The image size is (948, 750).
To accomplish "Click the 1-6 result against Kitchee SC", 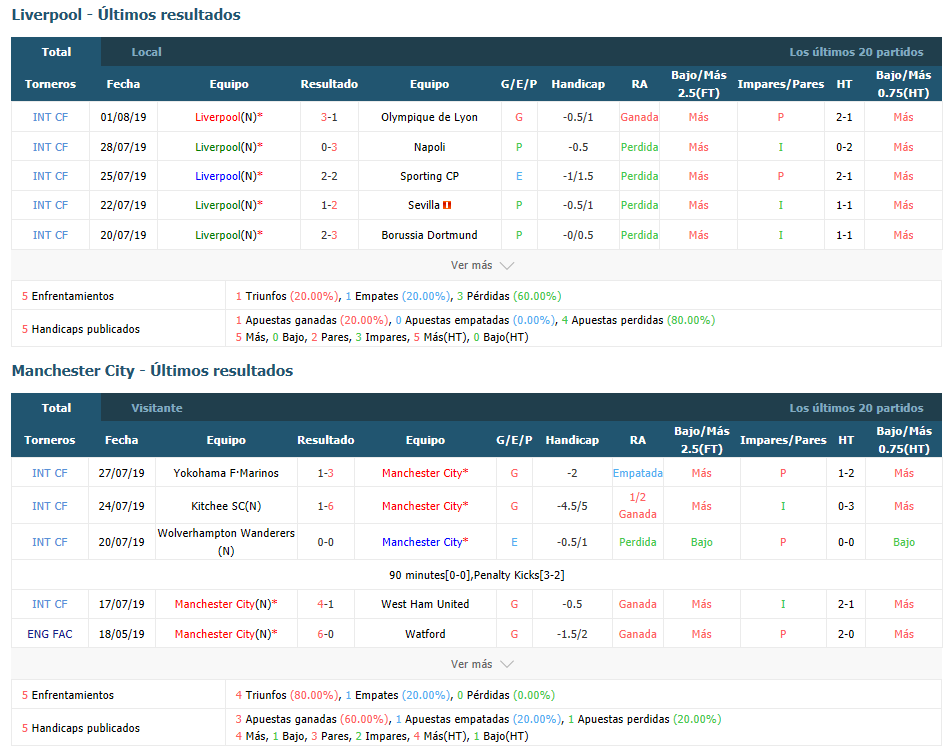I will (325, 506).
